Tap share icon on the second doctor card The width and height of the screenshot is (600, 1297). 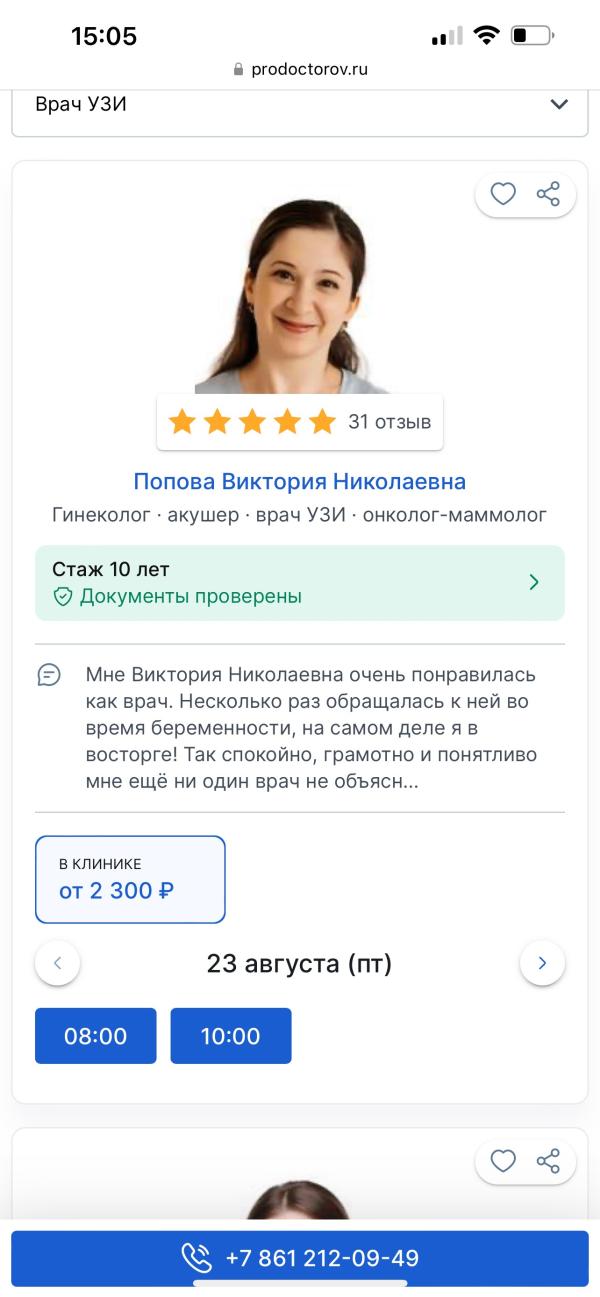tap(548, 1160)
